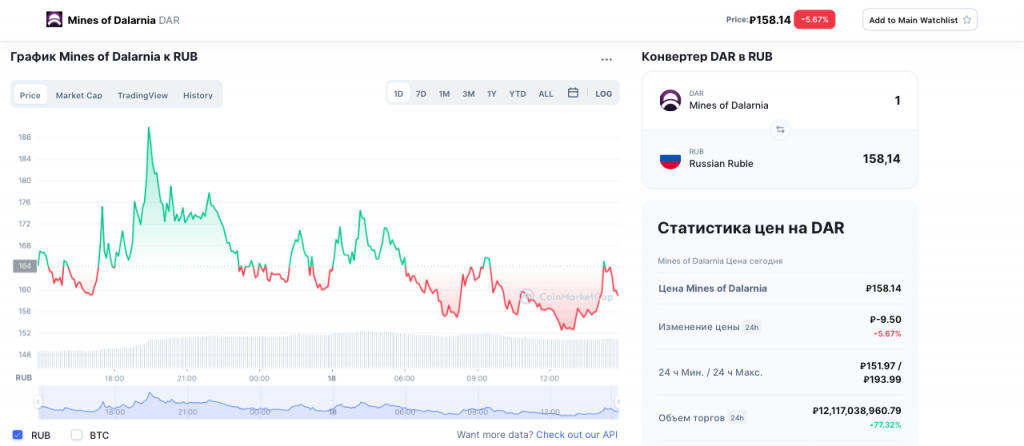Switch to the TradingView tab

pos(142,95)
